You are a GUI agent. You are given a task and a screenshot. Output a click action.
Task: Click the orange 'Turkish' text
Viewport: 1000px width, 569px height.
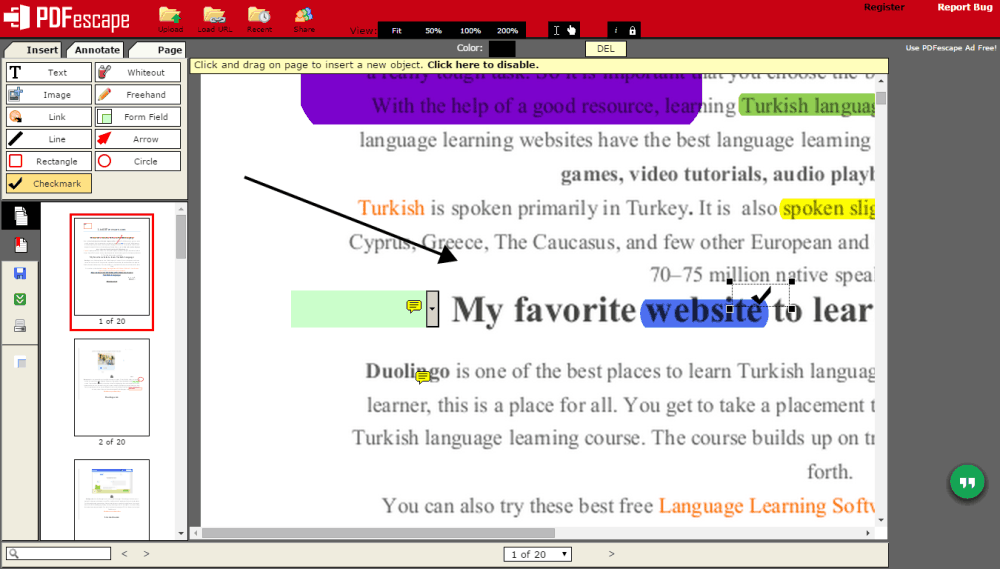tap(391, 208)
